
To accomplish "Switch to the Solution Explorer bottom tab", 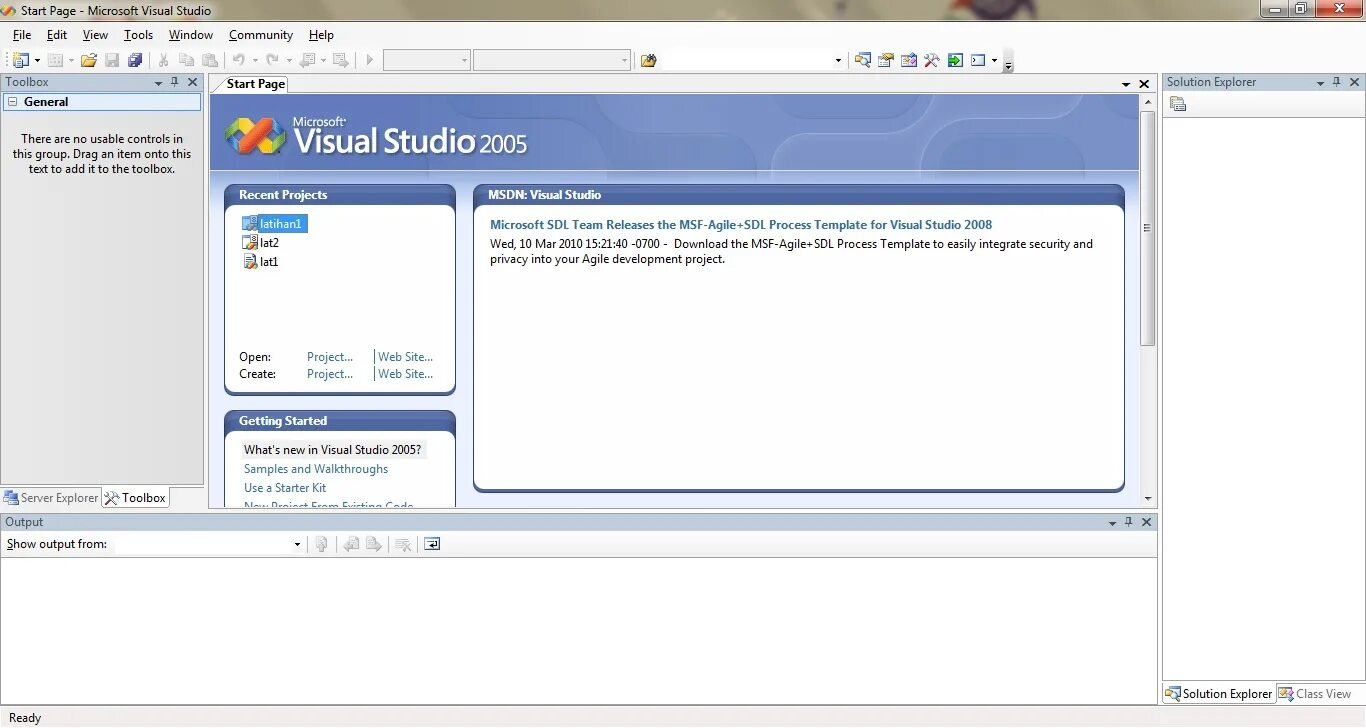I will [x=1219, y=693].
